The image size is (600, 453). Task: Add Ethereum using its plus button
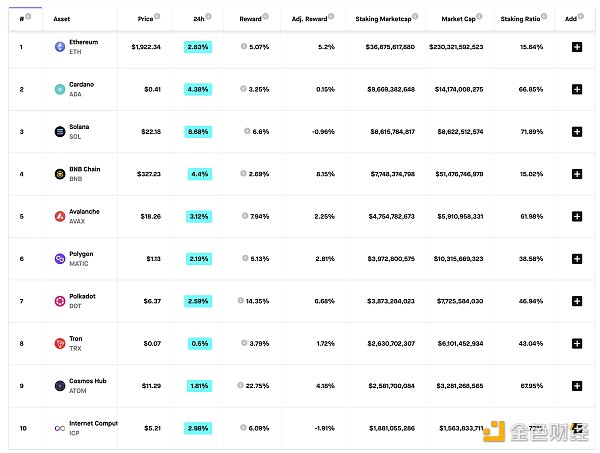[x=576, y=47]
